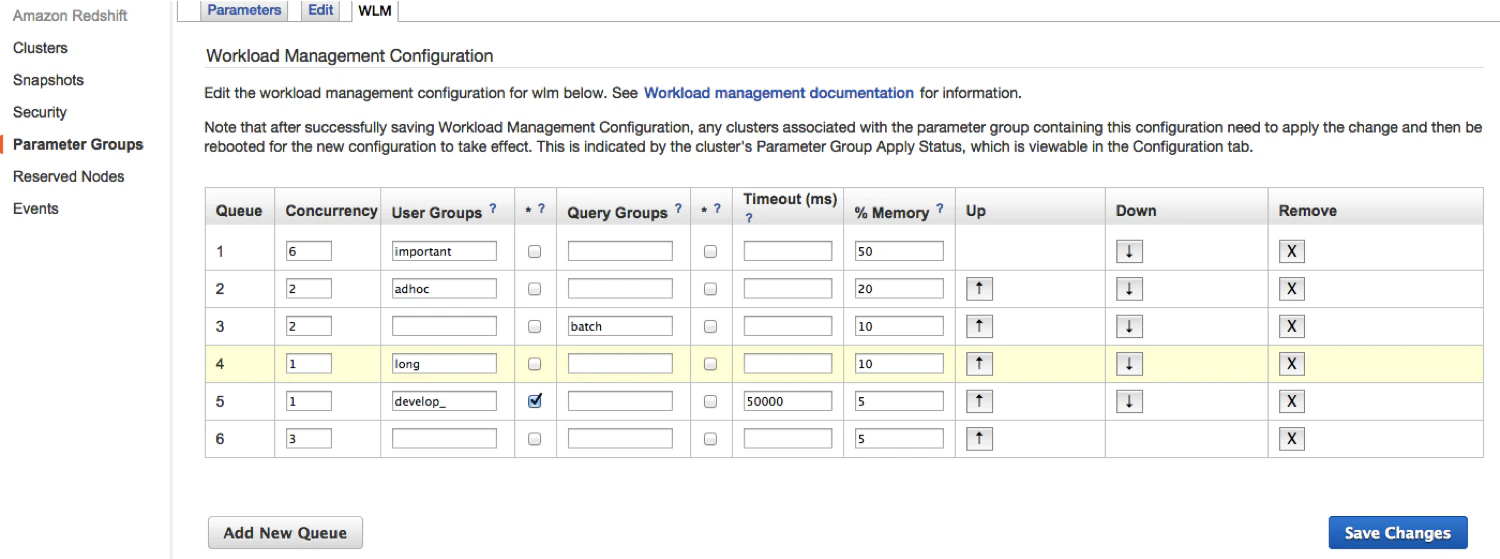Select the WLM tab
Image resolution: width=1500 pixels, height=559 pixels.
tap(375, 11)
